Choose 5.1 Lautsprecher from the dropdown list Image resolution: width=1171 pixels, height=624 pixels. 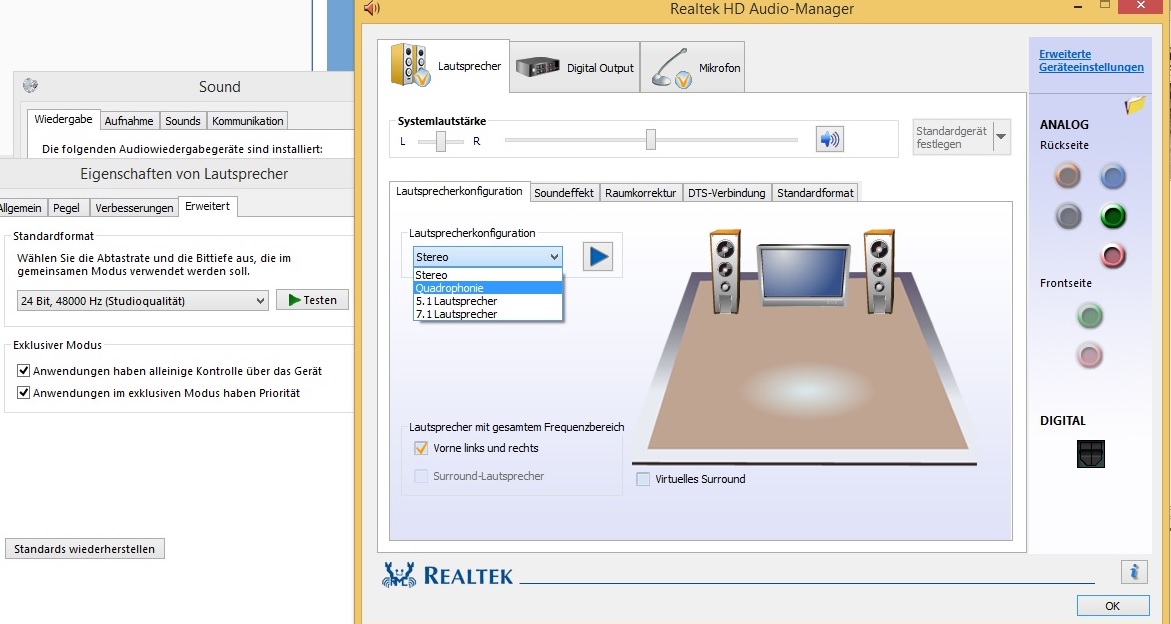[x=488, y=301]
